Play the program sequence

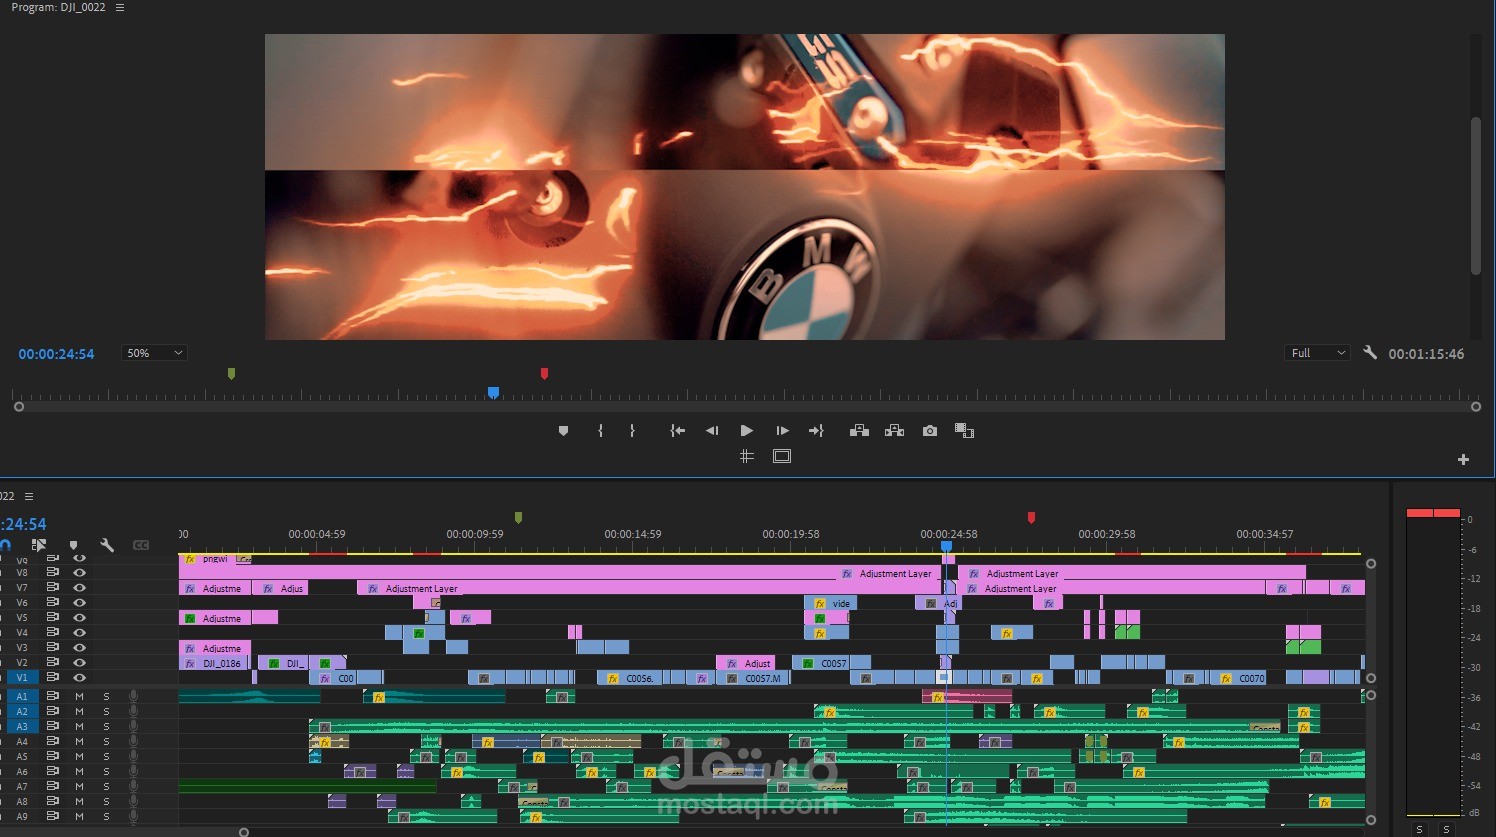pos(746,431)
